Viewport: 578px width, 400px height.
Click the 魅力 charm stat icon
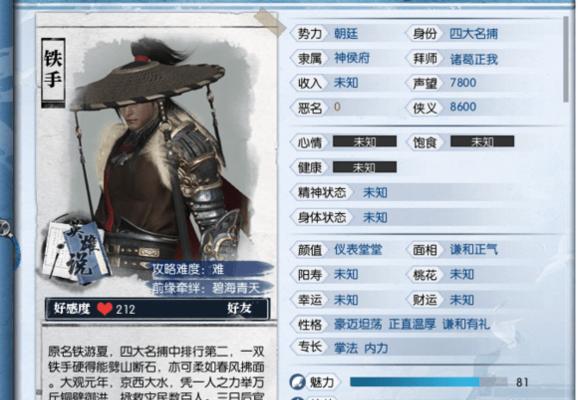[297, 382]
